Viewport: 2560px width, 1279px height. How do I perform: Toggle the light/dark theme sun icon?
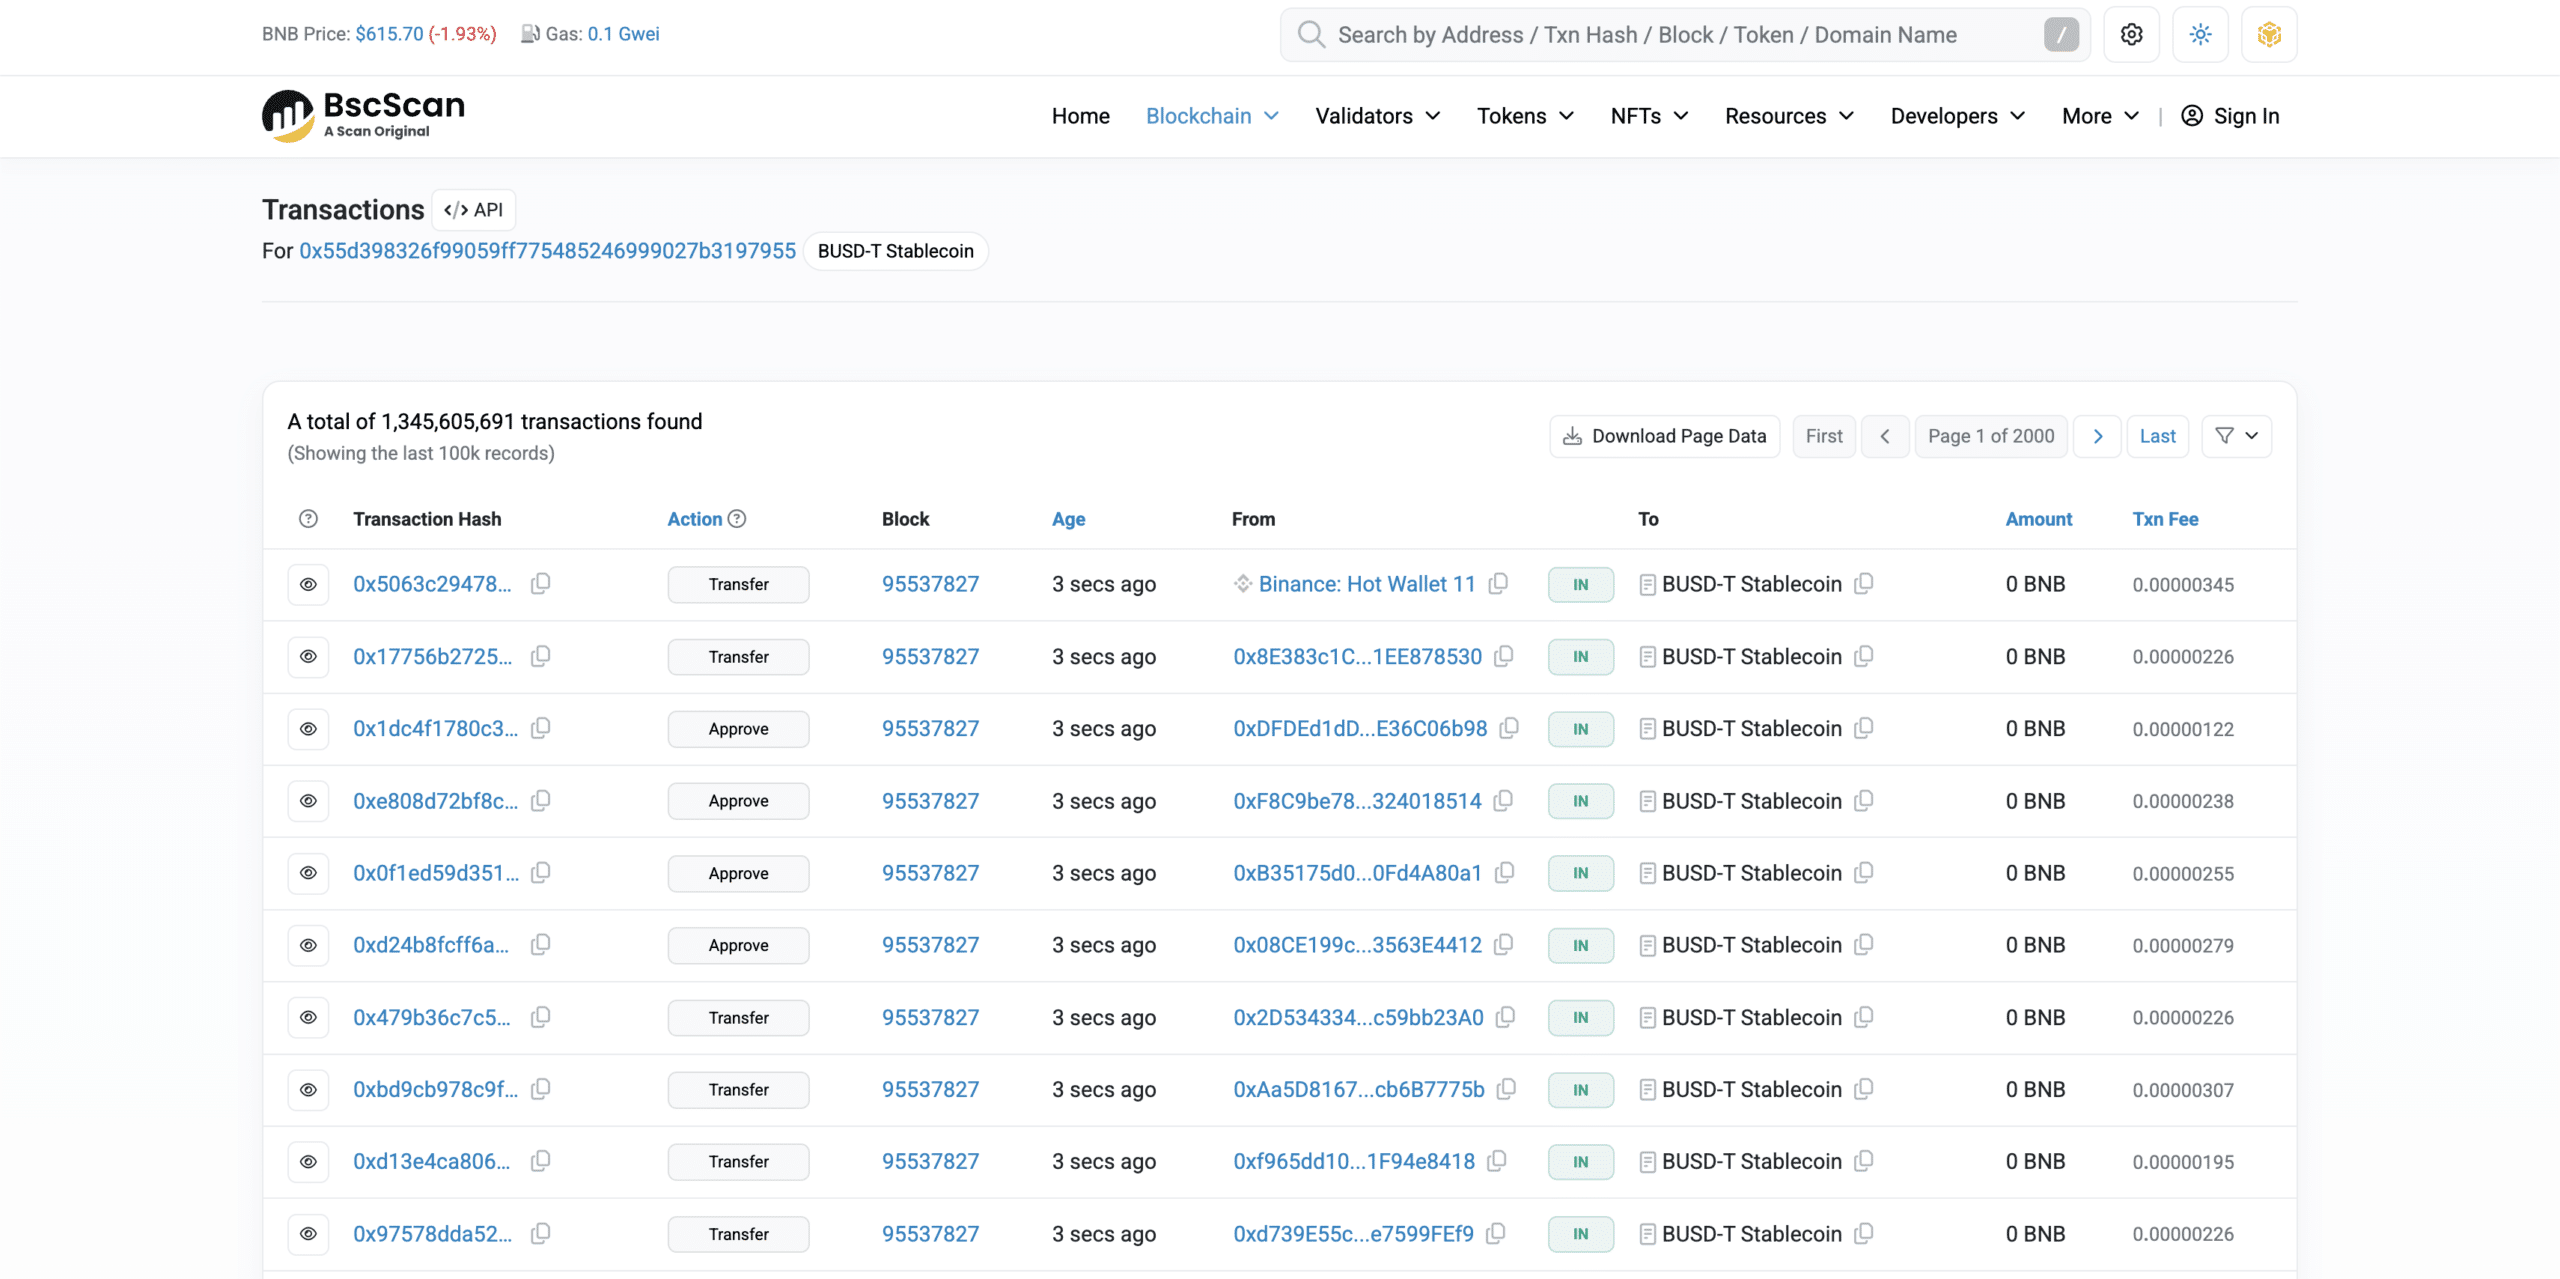(2200, 33)
